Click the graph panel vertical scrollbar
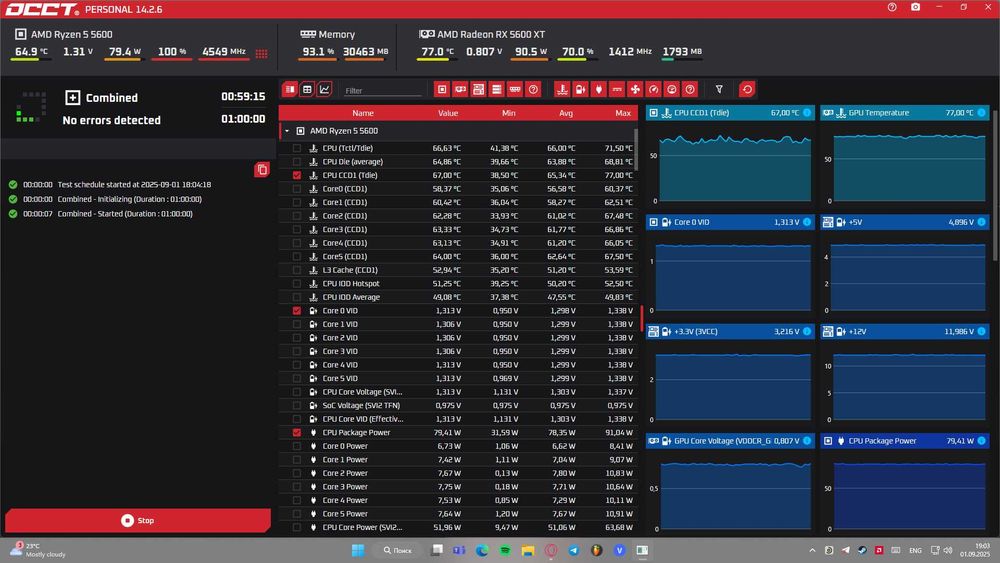The height and width of the screenshot is (563, 1000). coord(996,185)
